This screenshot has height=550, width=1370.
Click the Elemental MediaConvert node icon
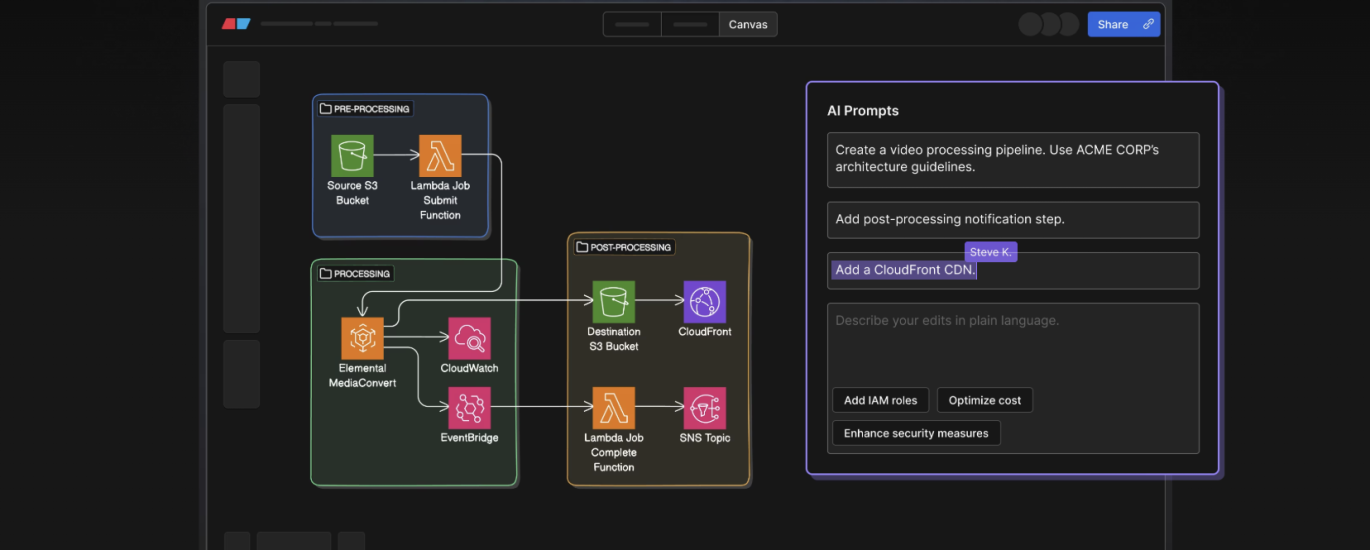(x=362, y=338)
